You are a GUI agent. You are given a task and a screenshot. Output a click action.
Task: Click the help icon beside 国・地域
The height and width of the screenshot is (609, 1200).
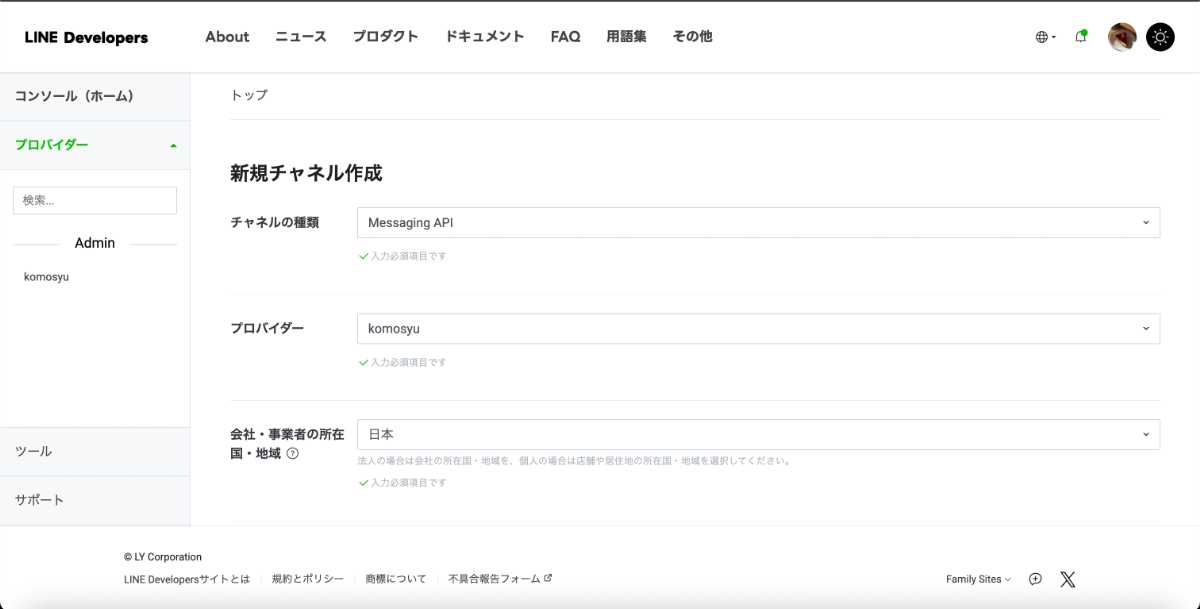click(293, 453)
